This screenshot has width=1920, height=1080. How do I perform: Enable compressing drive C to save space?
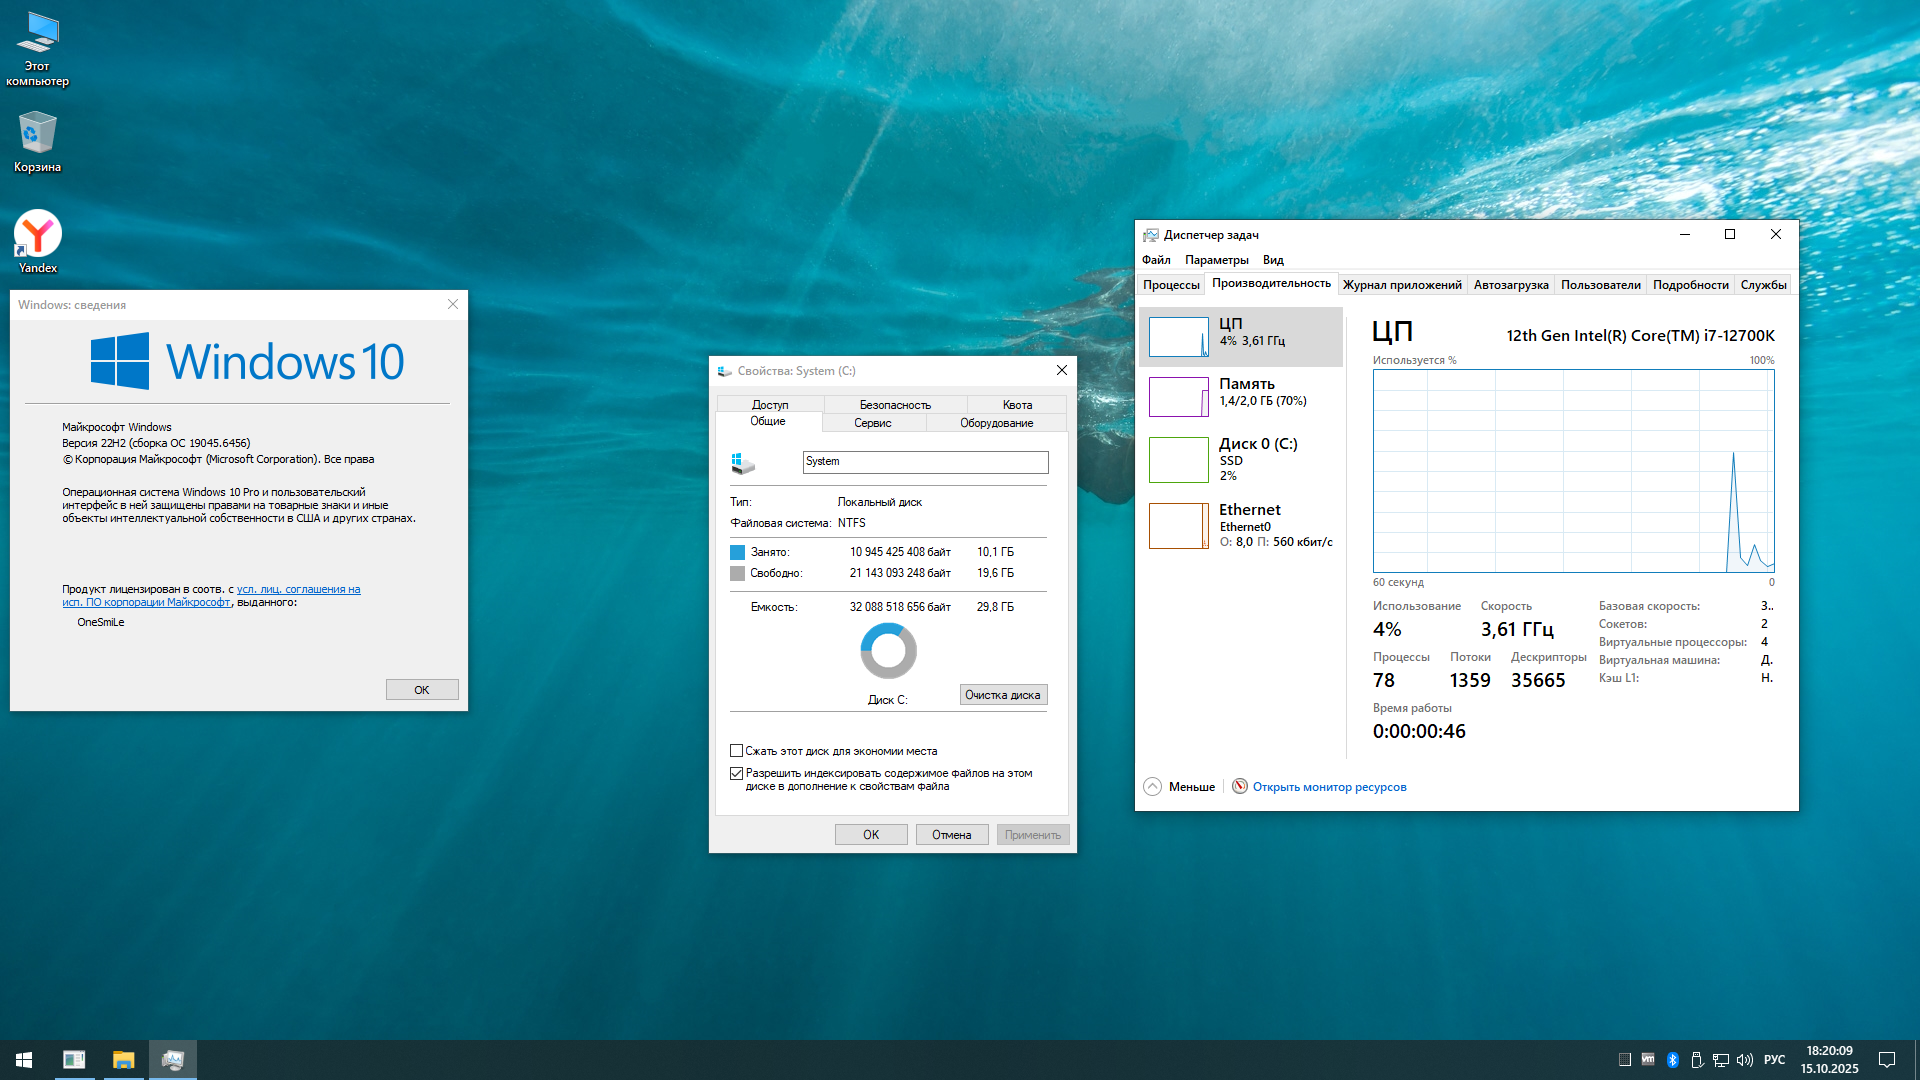pos(737,751)
